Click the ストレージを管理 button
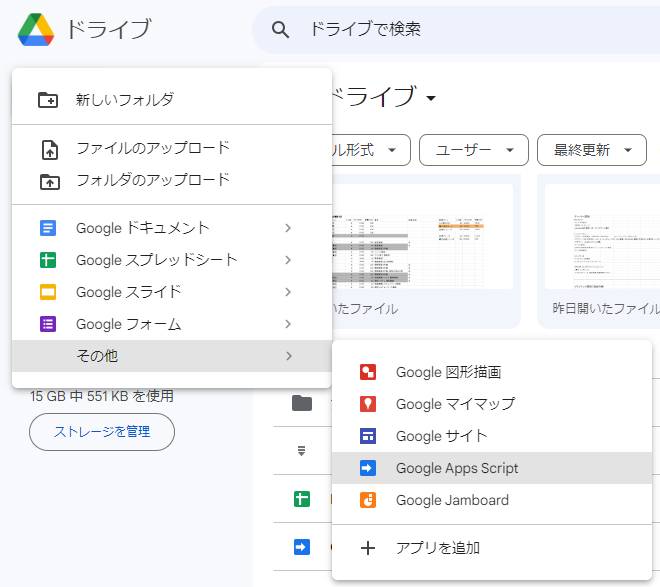This screenshot has height=587, width=660. (x=102, y=432)
